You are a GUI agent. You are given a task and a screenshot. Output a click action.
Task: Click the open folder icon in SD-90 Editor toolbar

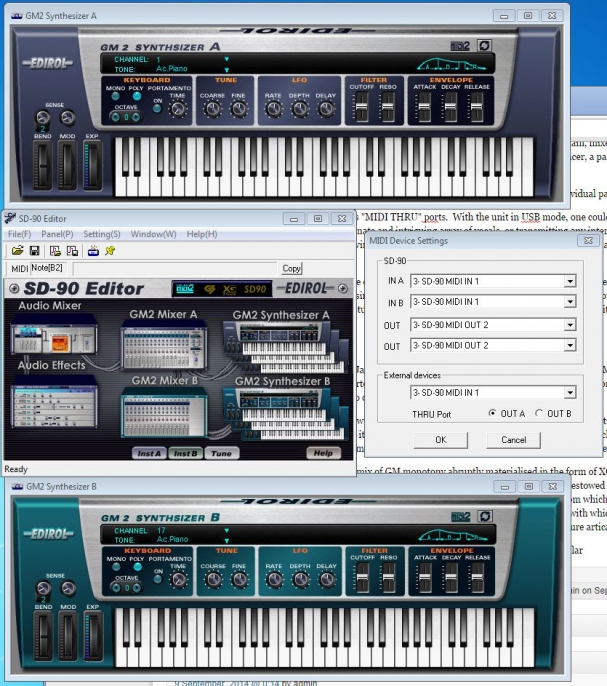(x=18, y=251)
